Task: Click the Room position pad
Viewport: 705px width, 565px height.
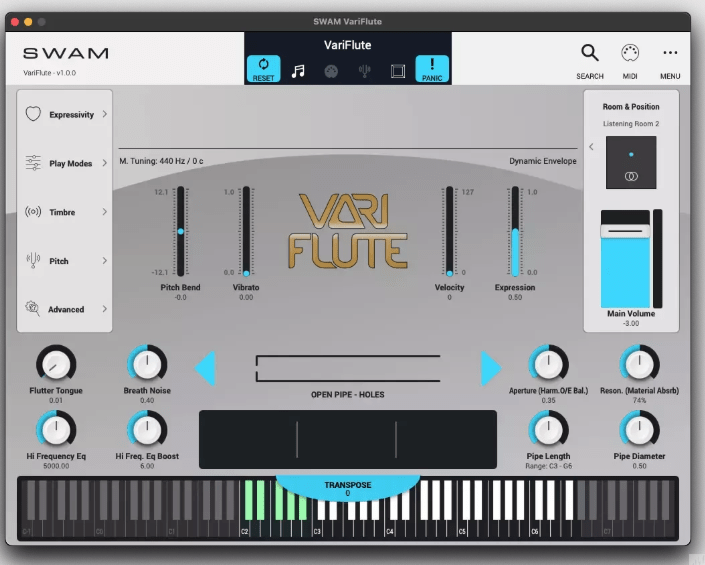Action: (631, 162)
